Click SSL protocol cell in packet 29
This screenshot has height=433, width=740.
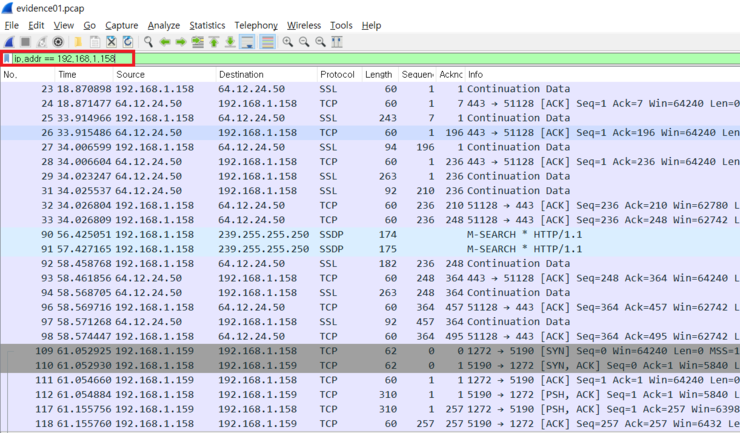(x=328, y=176)
